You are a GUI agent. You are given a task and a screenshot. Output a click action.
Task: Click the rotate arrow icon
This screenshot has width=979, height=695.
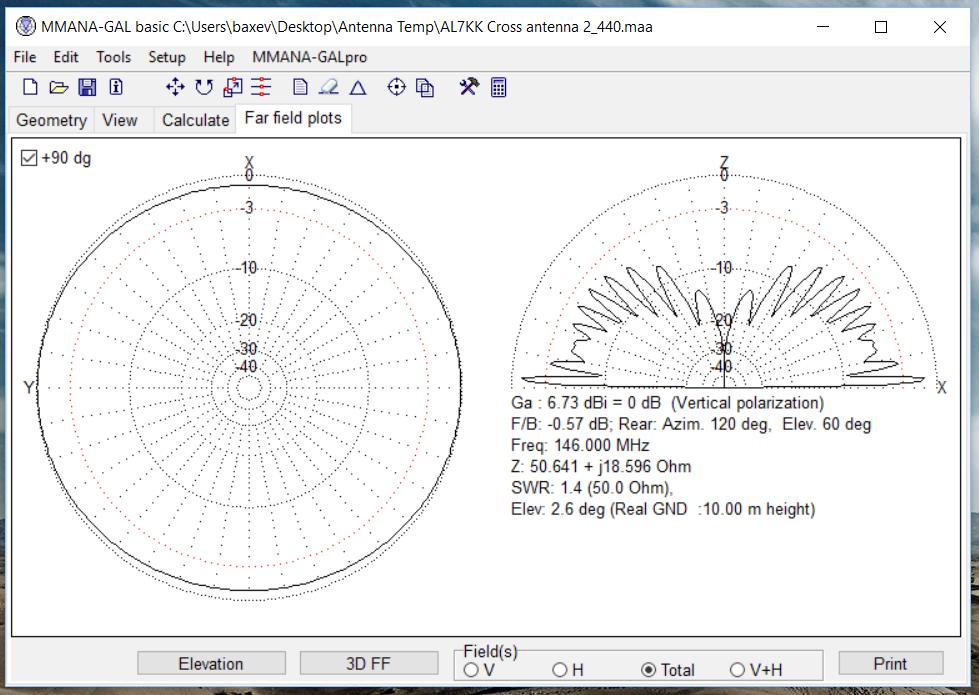coord(204,87)
